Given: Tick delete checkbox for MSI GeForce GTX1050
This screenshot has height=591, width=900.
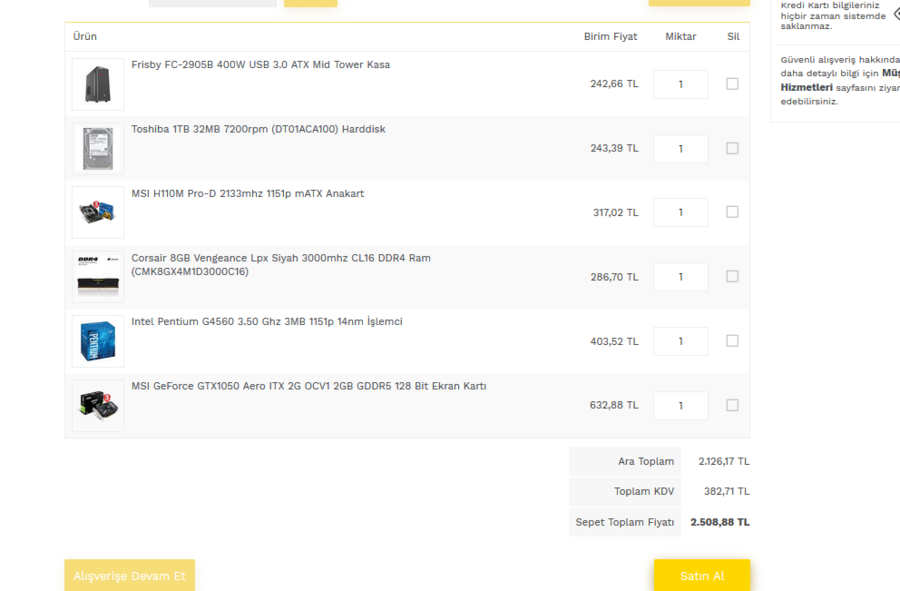Looking at the screenshot, I should coord(732,405).
